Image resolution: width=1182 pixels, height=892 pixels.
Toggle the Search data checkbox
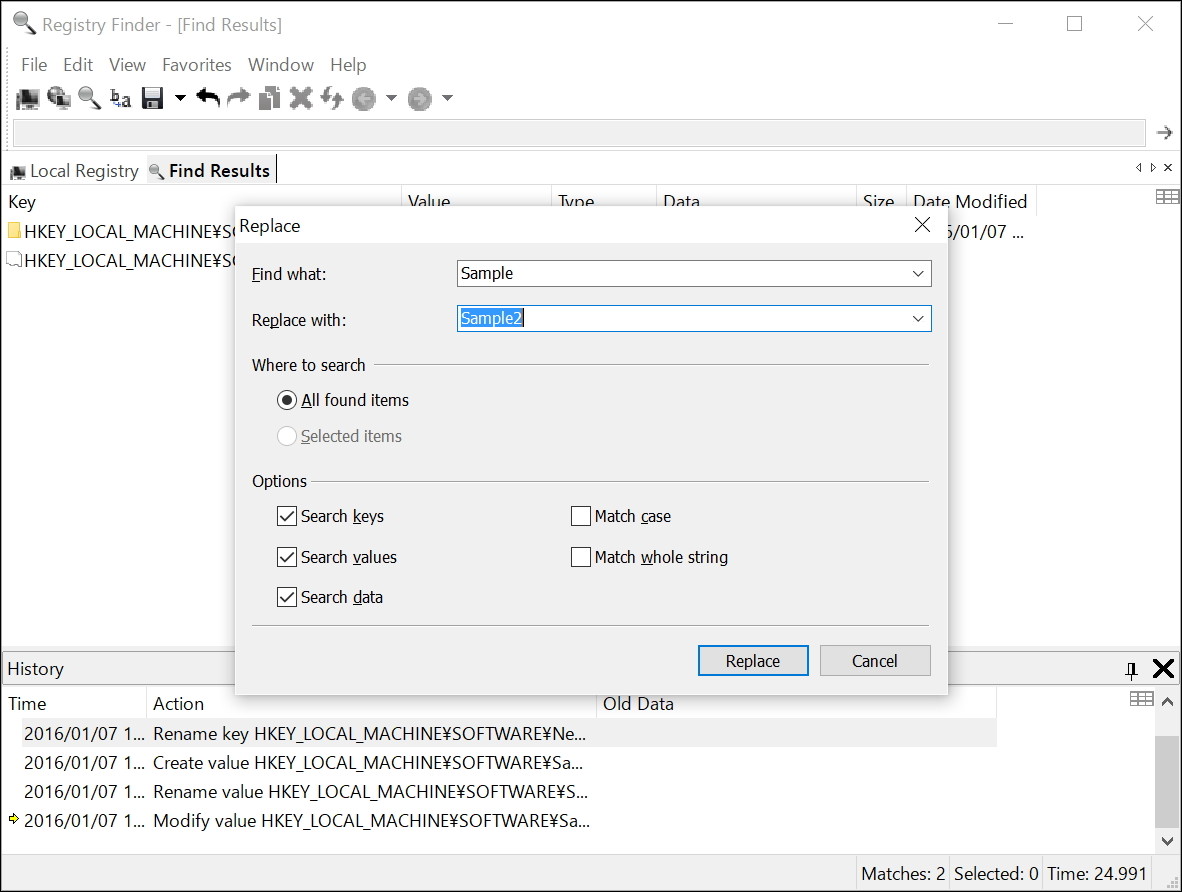(x=286, y=597)
